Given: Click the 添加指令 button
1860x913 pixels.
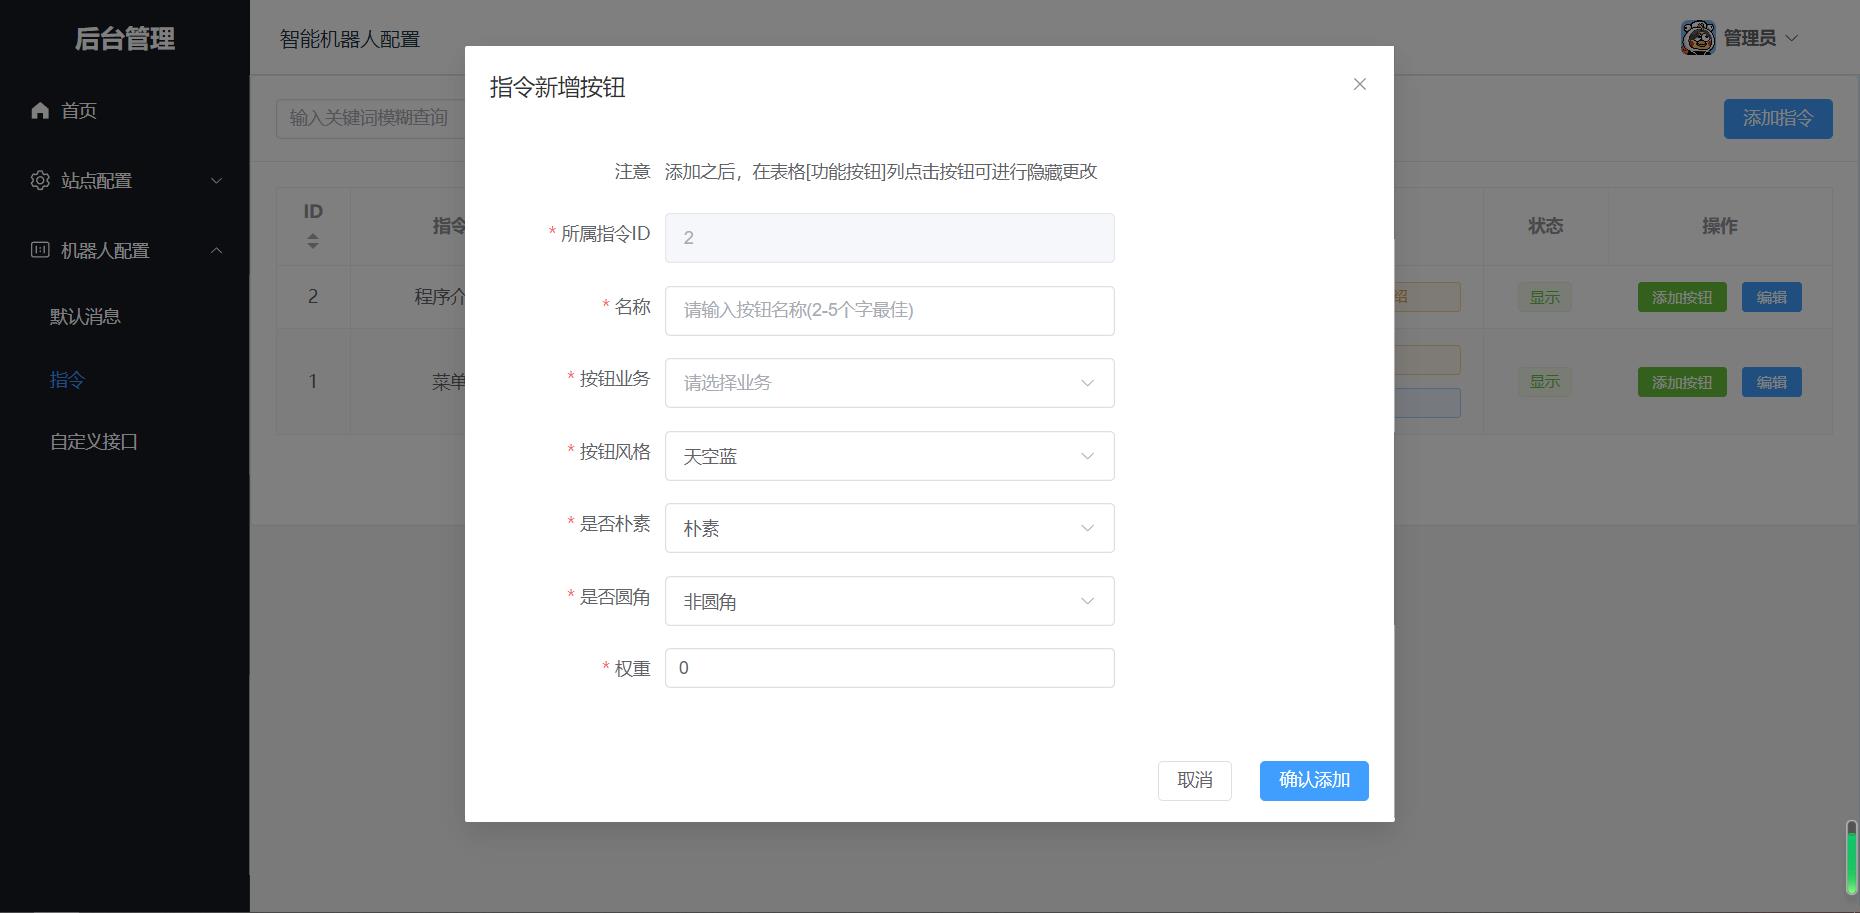Looking at the screenshot, I should (x=1778, y=119).
